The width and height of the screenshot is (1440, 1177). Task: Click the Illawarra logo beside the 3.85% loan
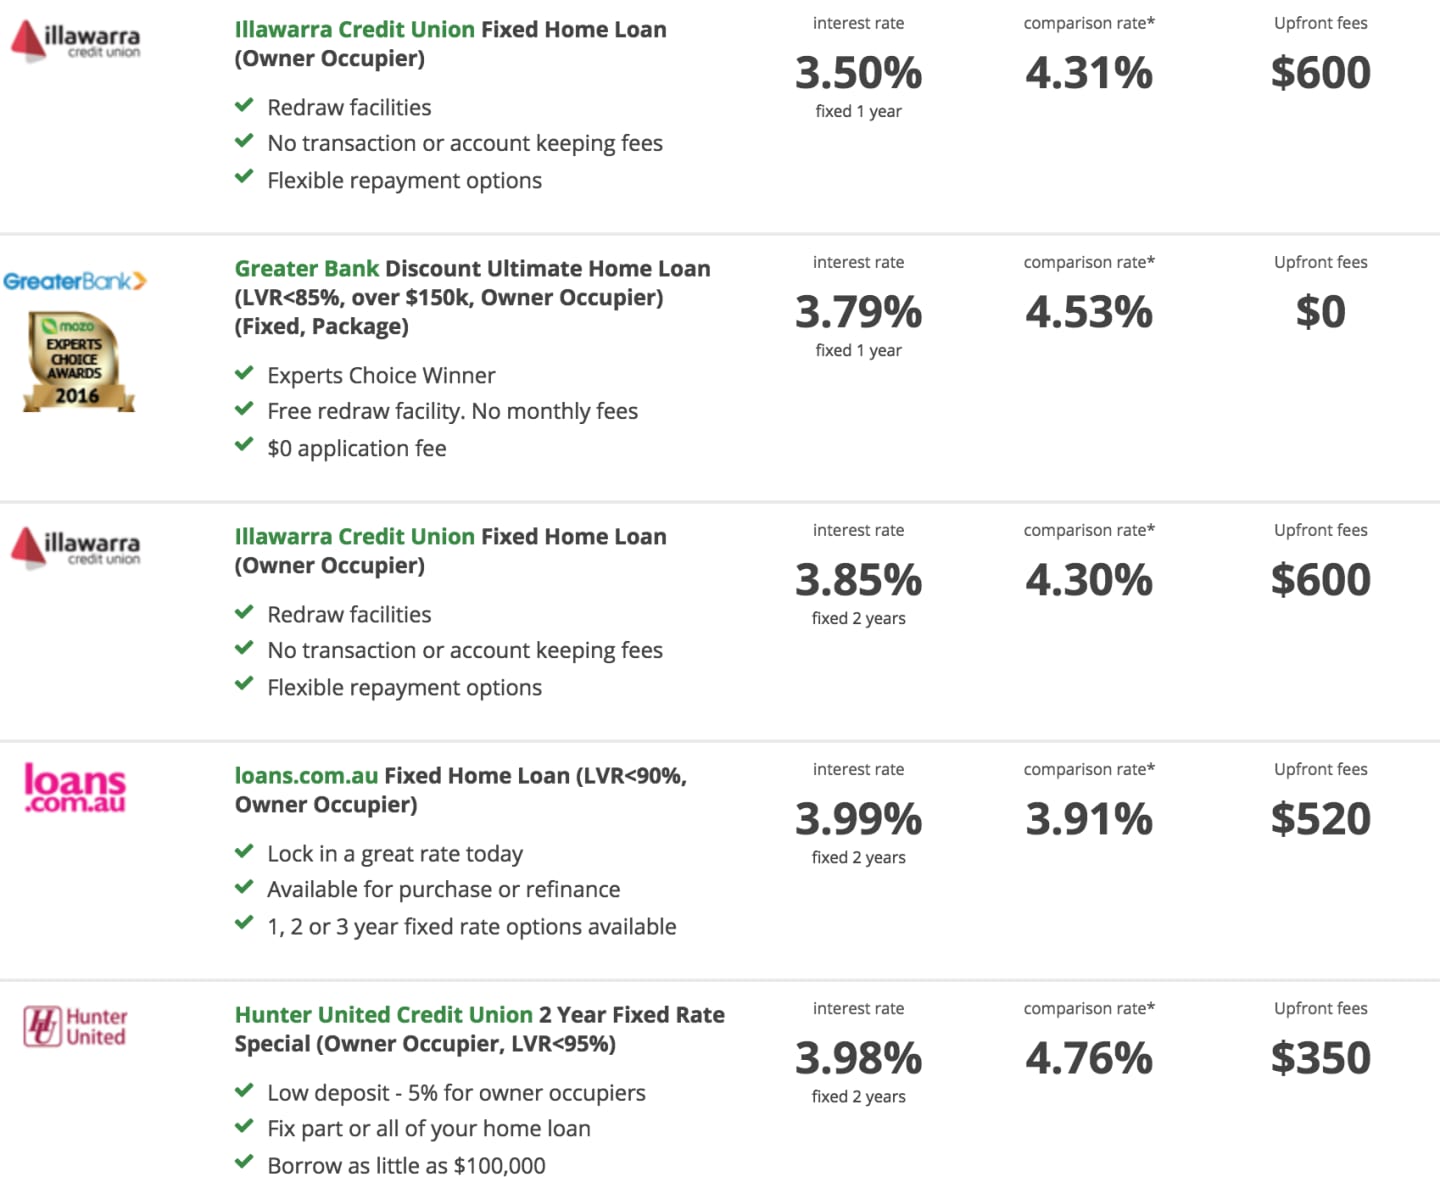click(x=75, y=548)
